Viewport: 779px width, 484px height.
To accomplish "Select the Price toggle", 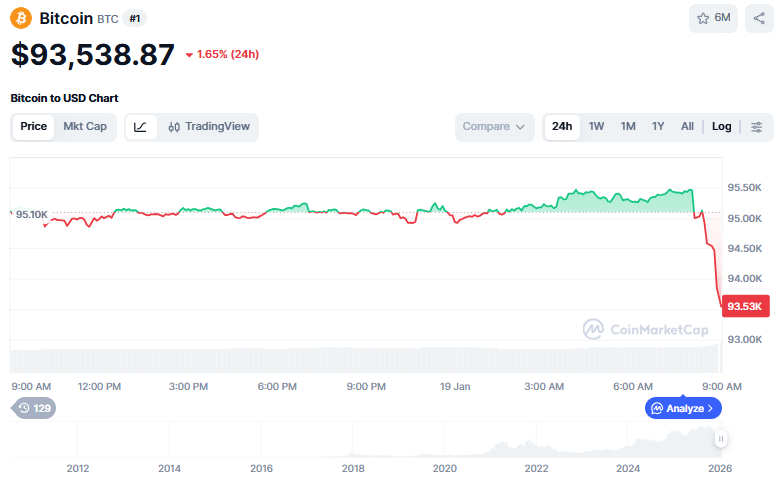I will tap(34, 127).
